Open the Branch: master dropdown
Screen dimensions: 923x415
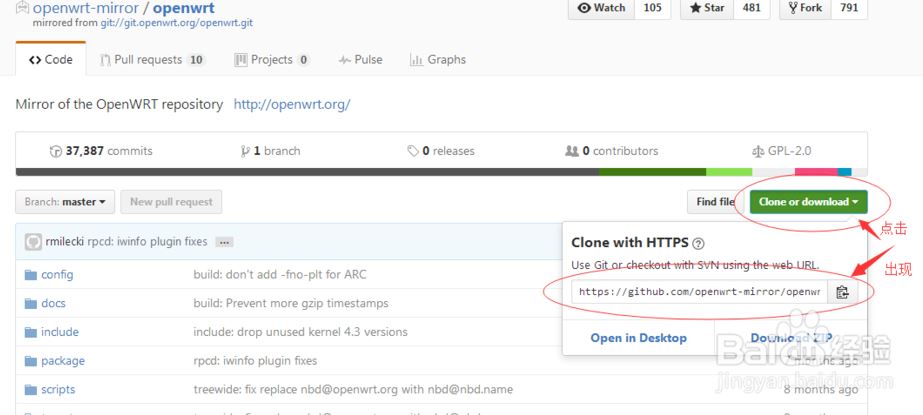pos(65,202)
